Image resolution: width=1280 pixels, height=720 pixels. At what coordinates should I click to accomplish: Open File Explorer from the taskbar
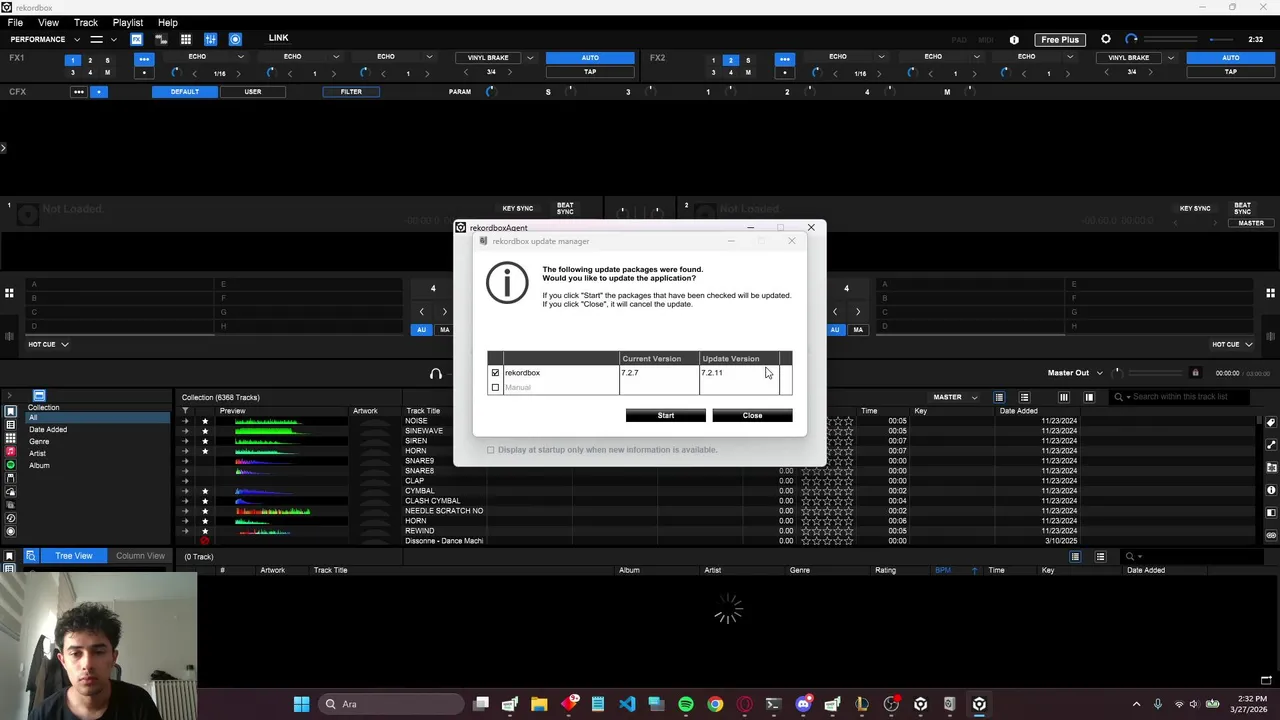click(539, 704)
